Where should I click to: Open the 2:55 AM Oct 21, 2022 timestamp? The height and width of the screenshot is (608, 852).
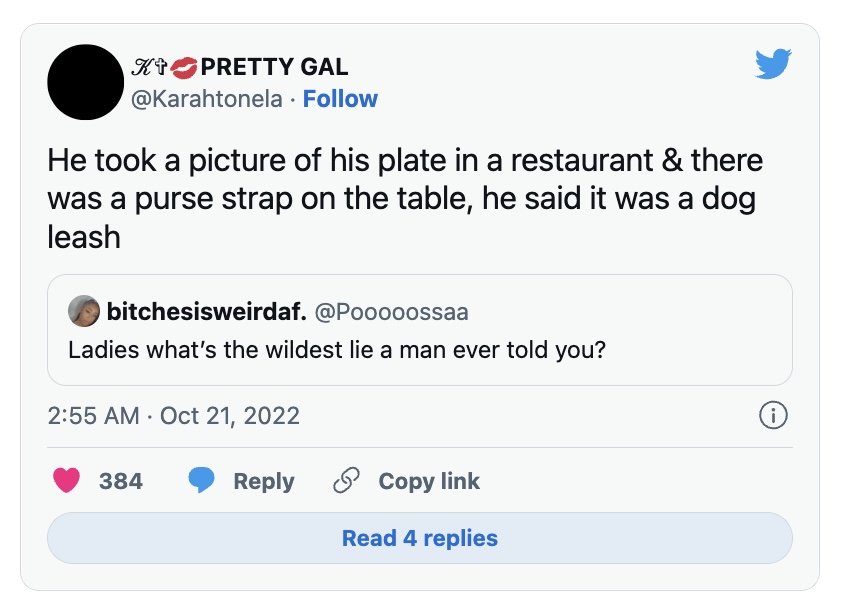point(174,415)
